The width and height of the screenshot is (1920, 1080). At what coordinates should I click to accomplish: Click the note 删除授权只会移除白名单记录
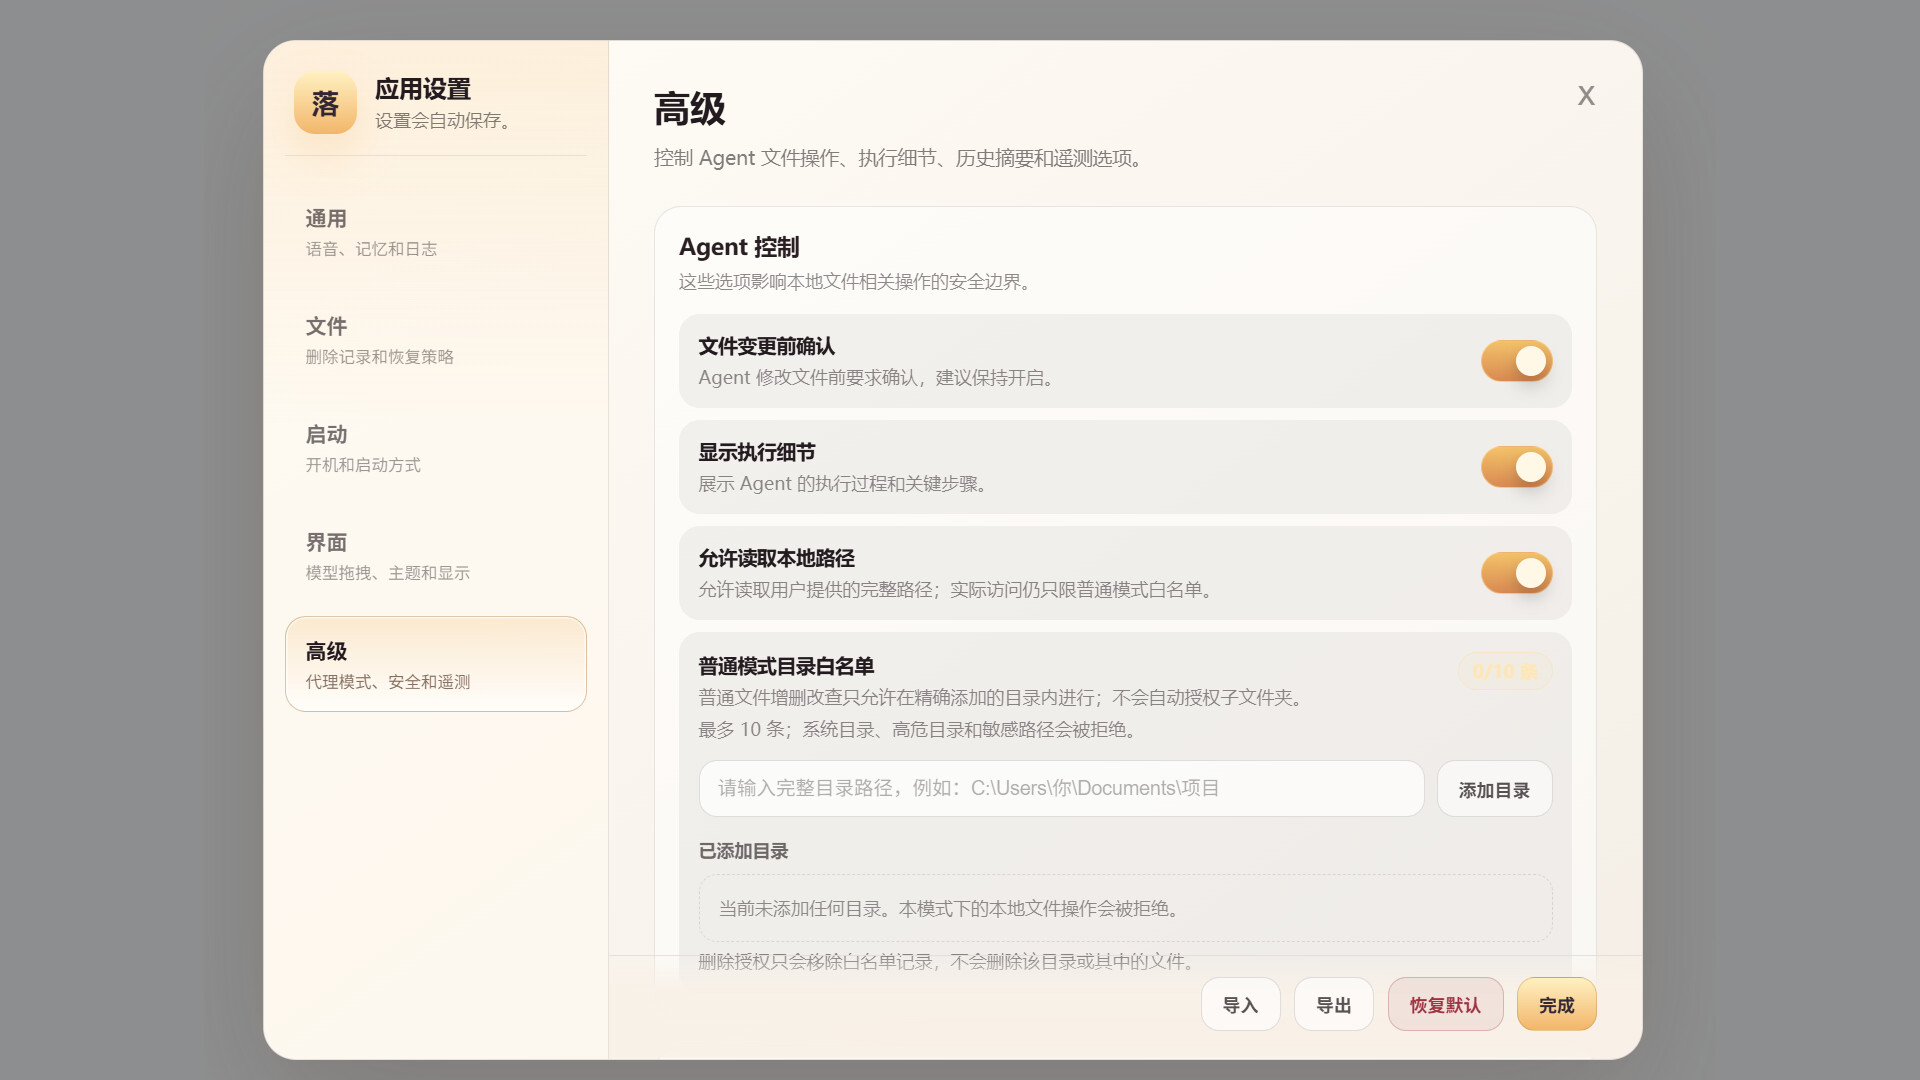(949, 962)
